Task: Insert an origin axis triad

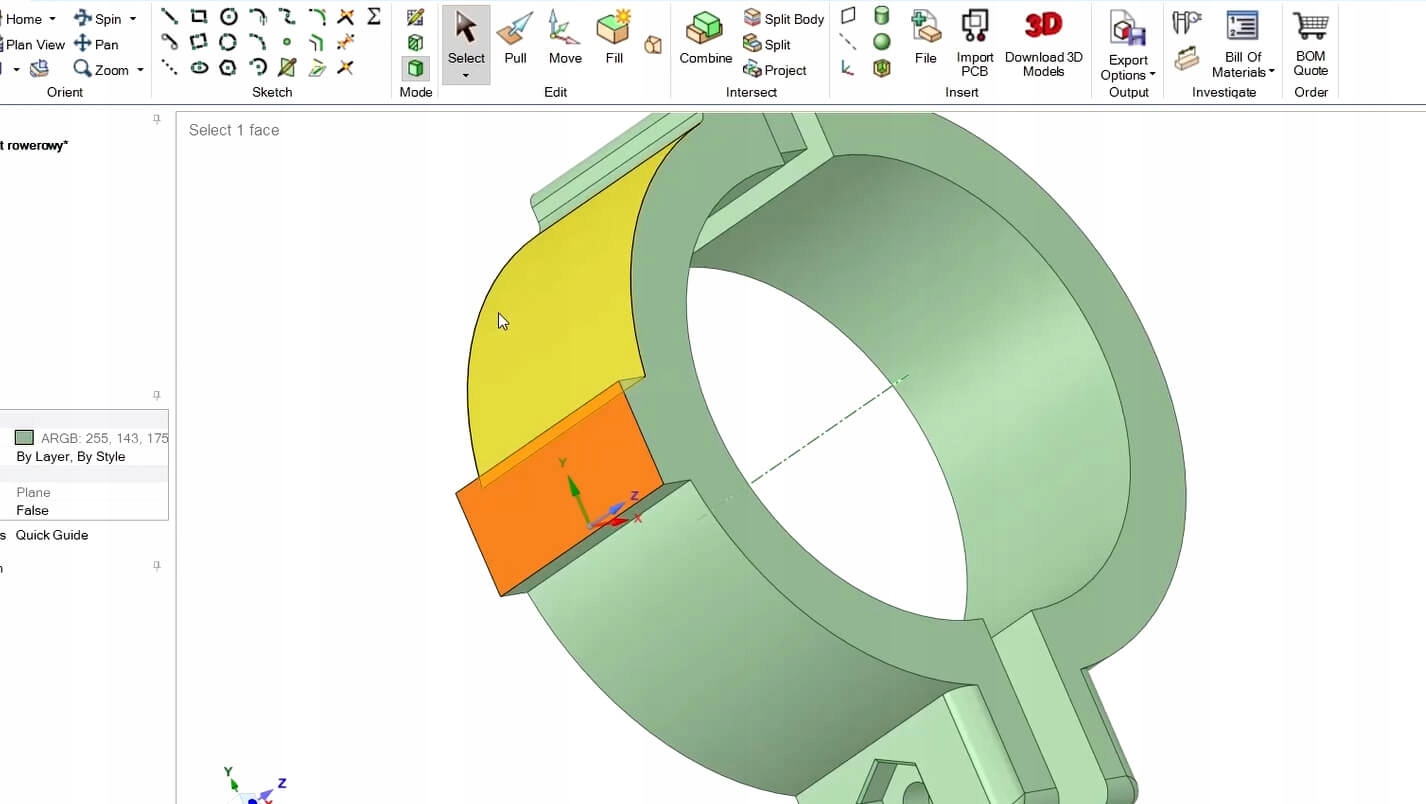Action: [x=848, y=68]
